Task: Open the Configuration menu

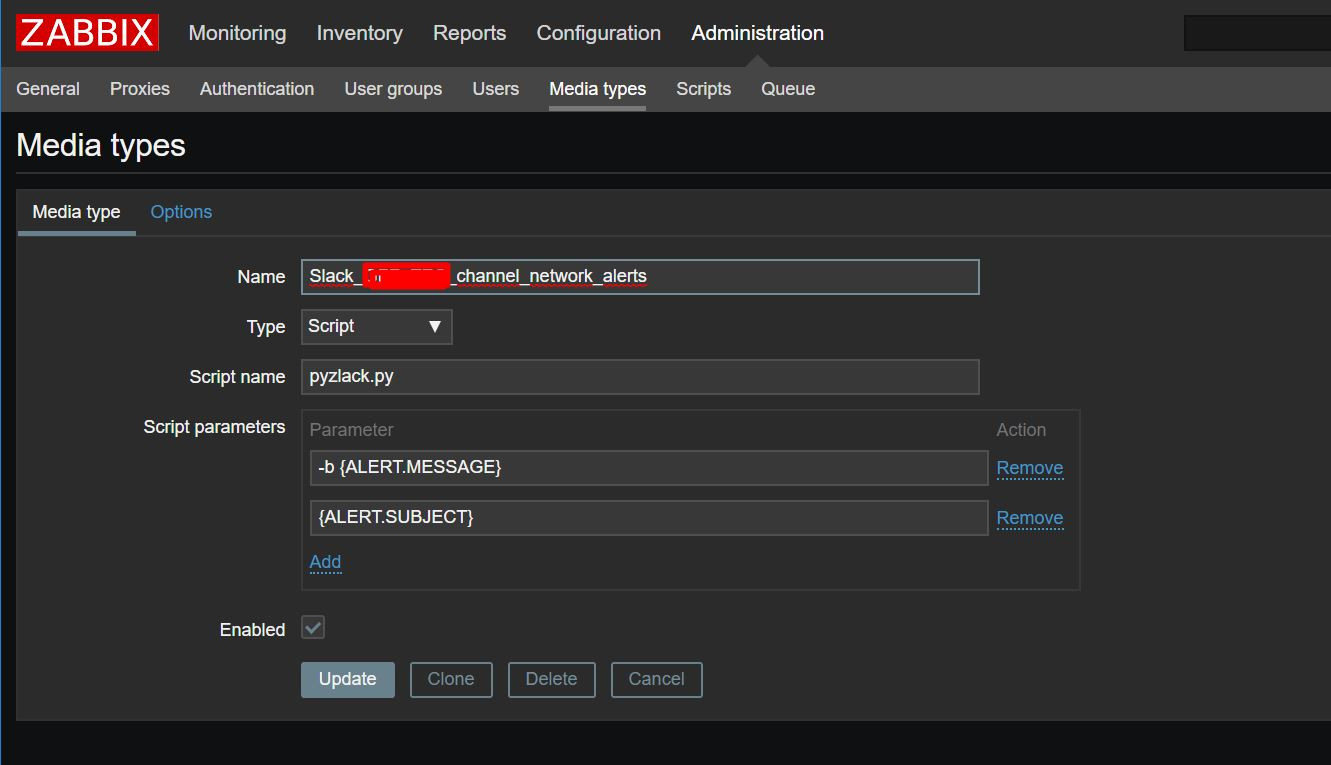Action: pos(598,33)
